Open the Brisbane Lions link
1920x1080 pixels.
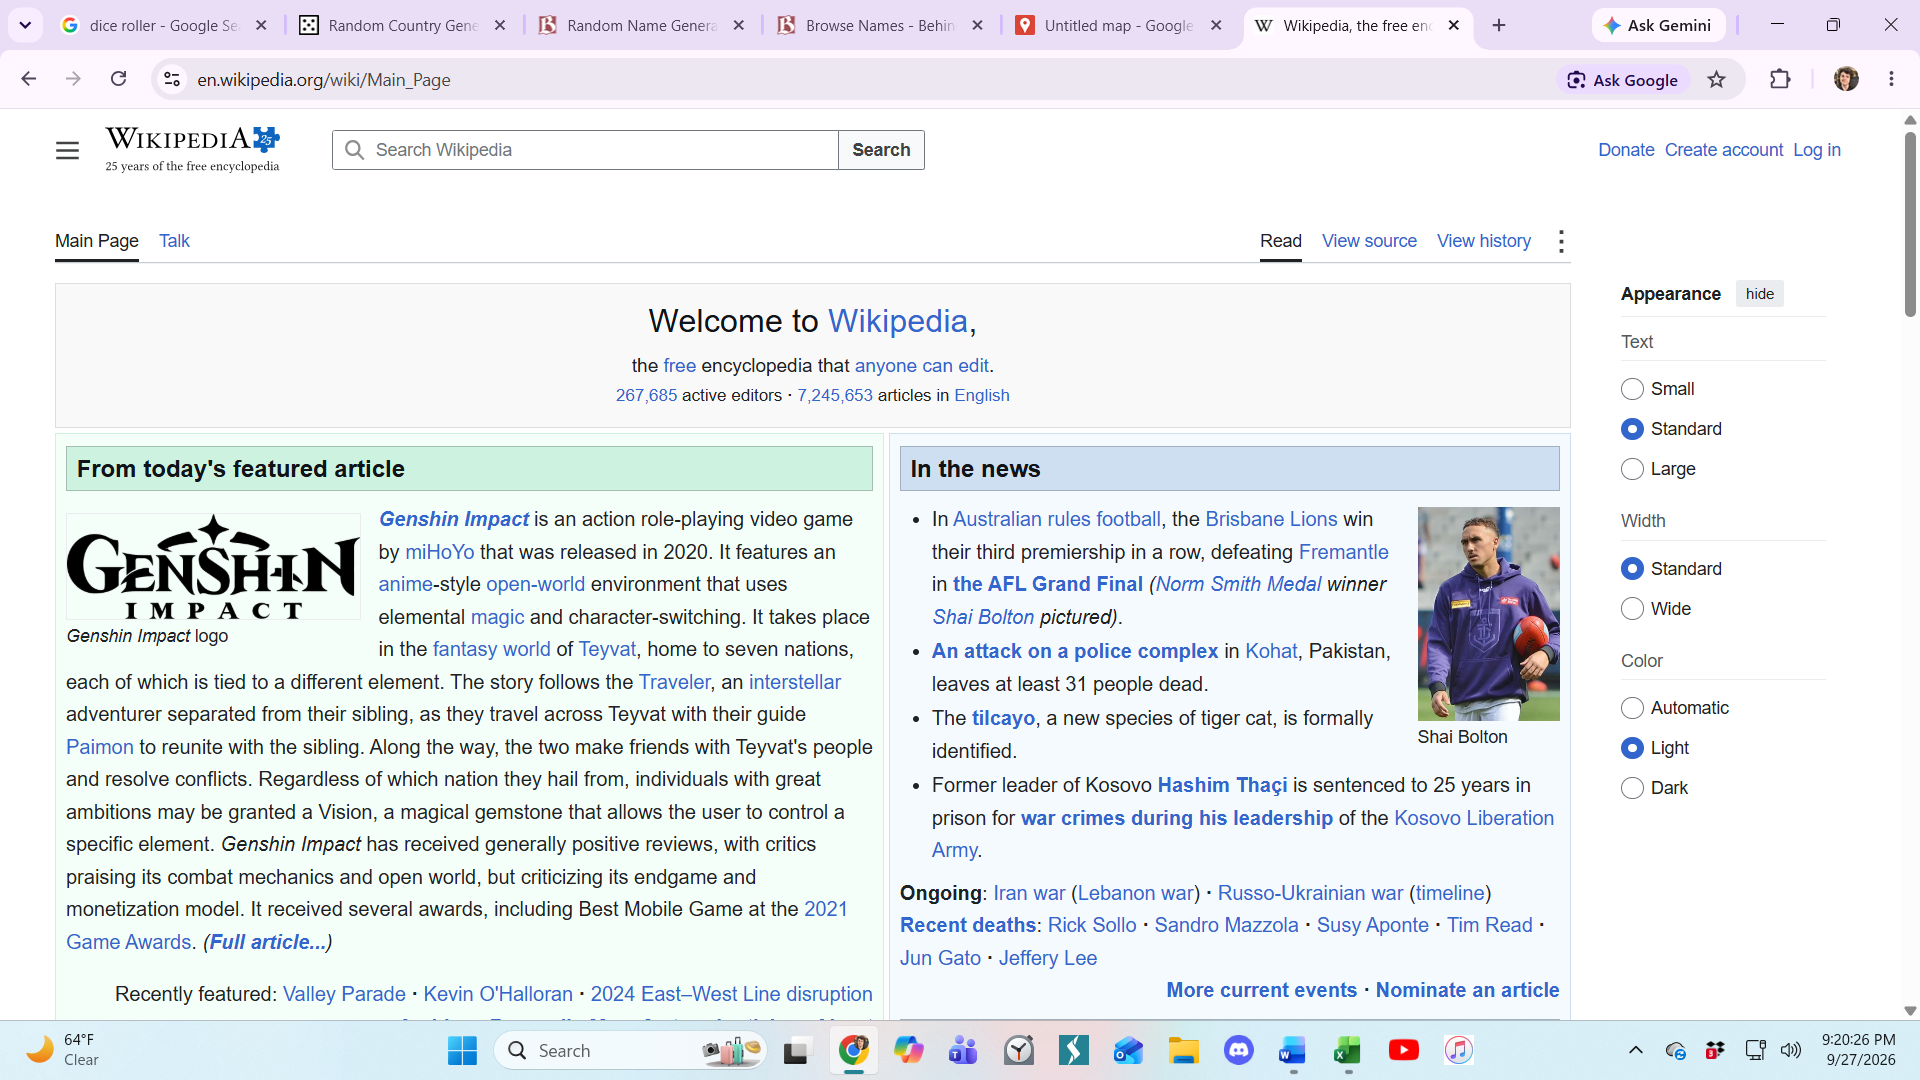(x=1271, y=519)
